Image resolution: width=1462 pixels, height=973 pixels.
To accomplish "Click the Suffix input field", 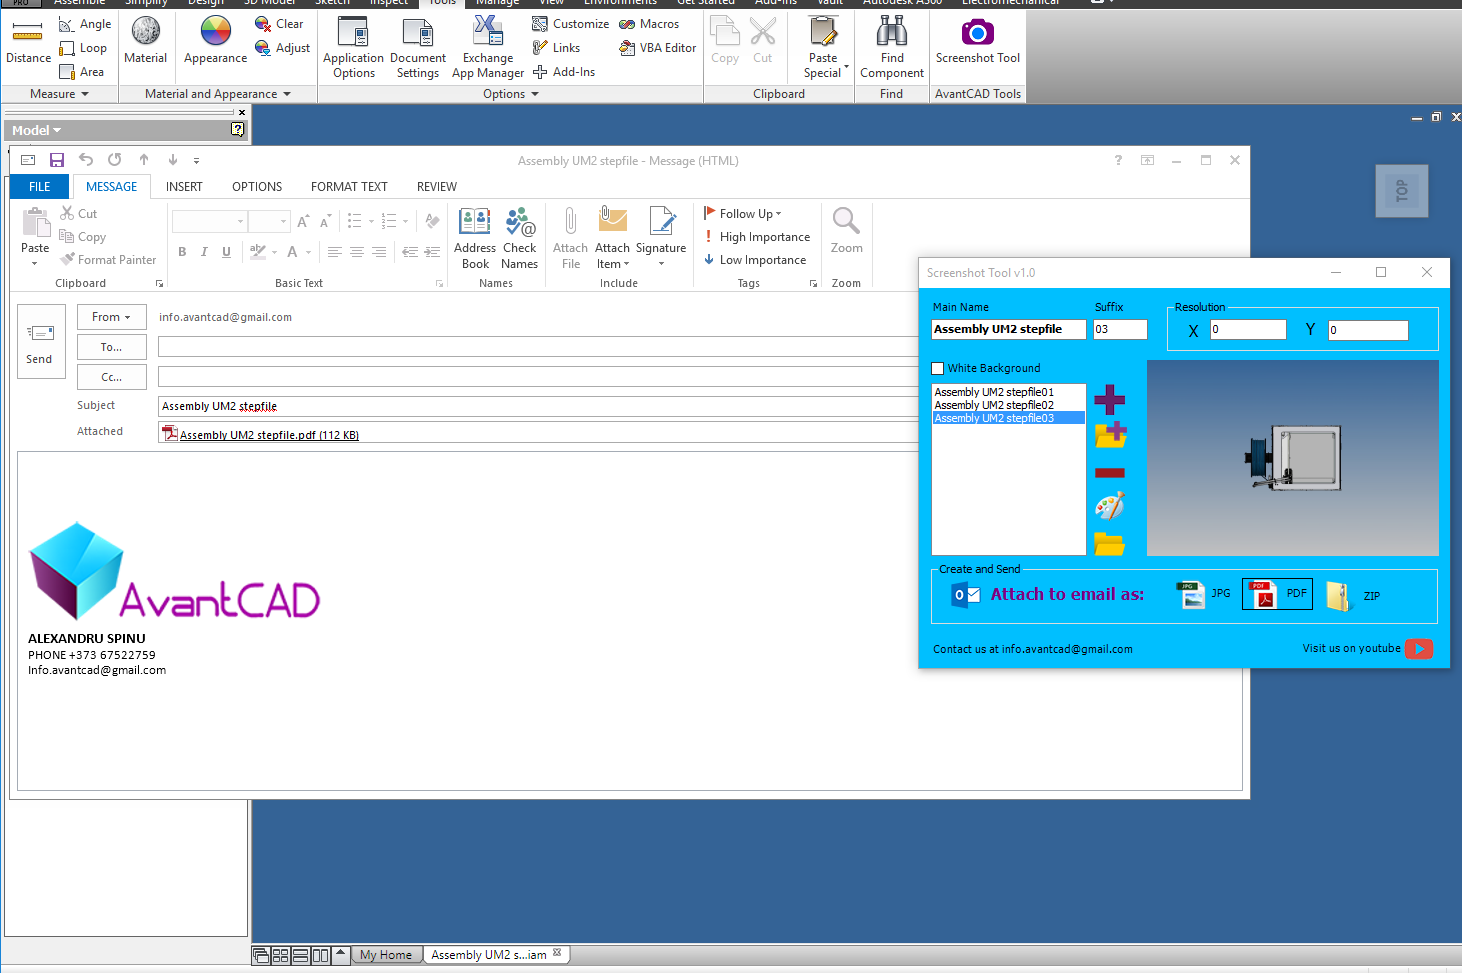I will [1120, 329].
